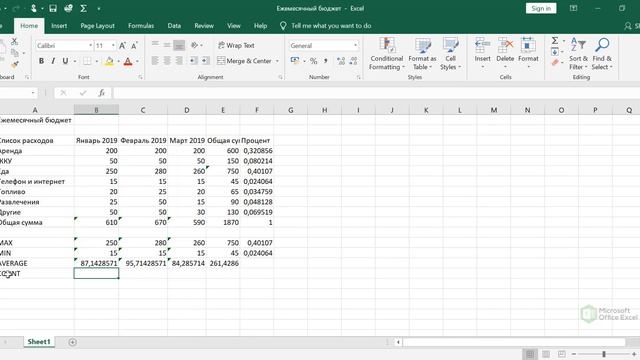640x360 pixels.
Task: Switch to Normal view in status bar
Action: [530, 354]
